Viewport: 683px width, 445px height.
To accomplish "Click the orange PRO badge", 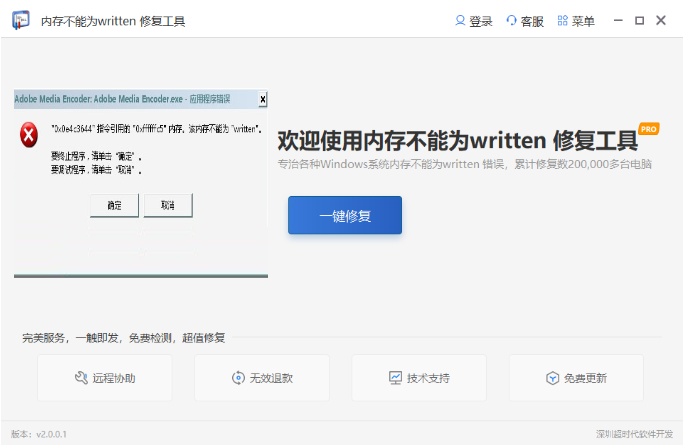I will tap(648, 129).
